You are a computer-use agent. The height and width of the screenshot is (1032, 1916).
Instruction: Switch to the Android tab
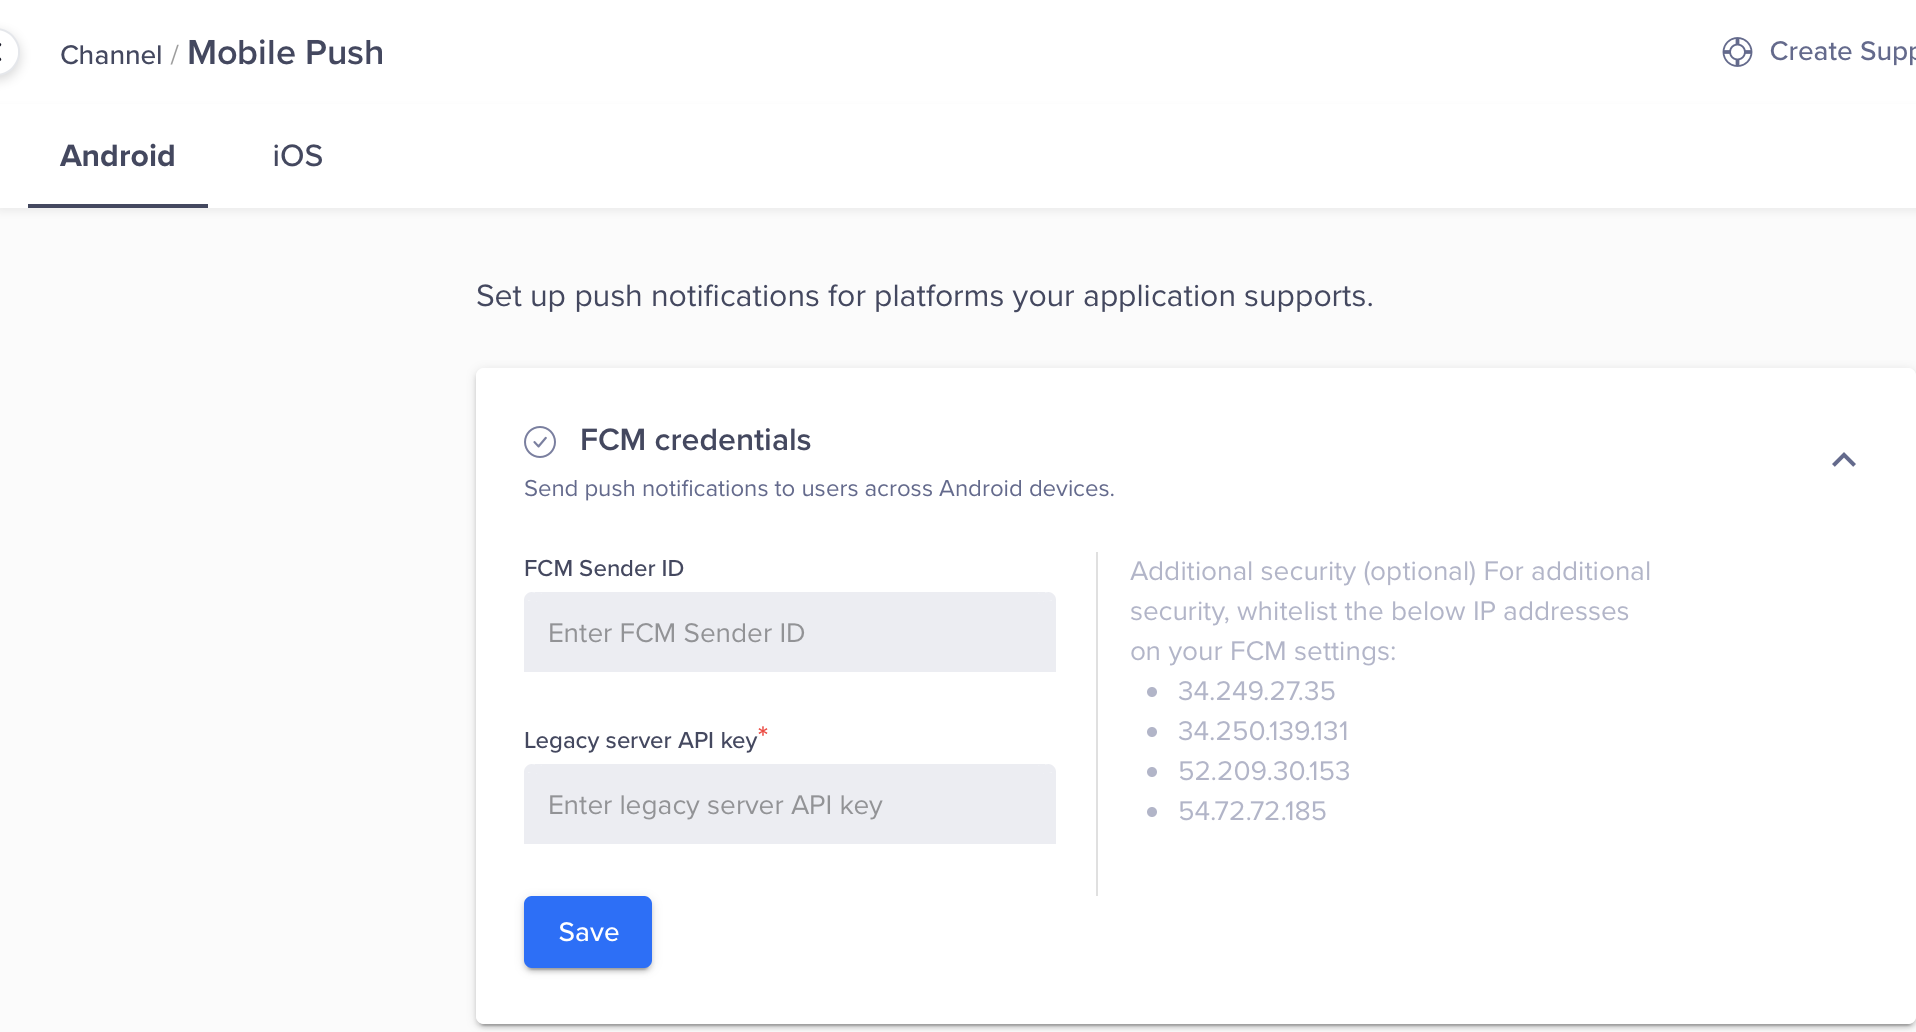click(x=118, y=156)
